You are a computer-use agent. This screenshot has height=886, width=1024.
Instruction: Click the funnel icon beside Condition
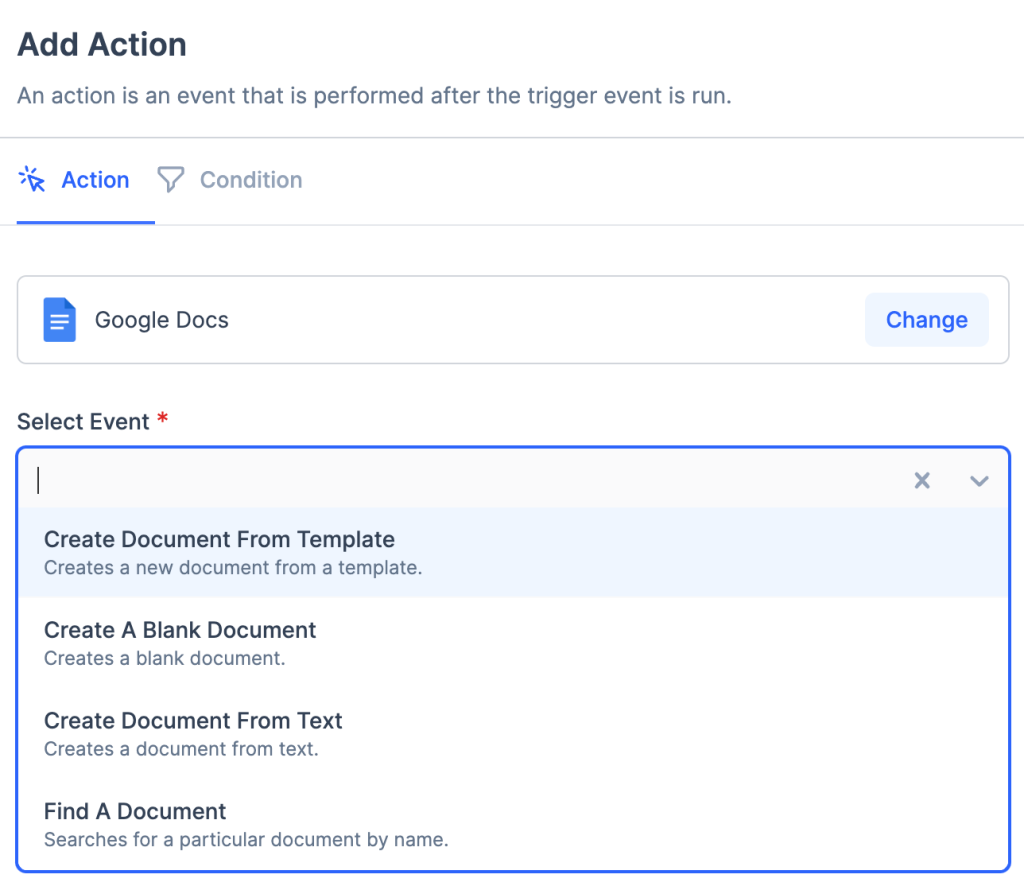point(171,180)
